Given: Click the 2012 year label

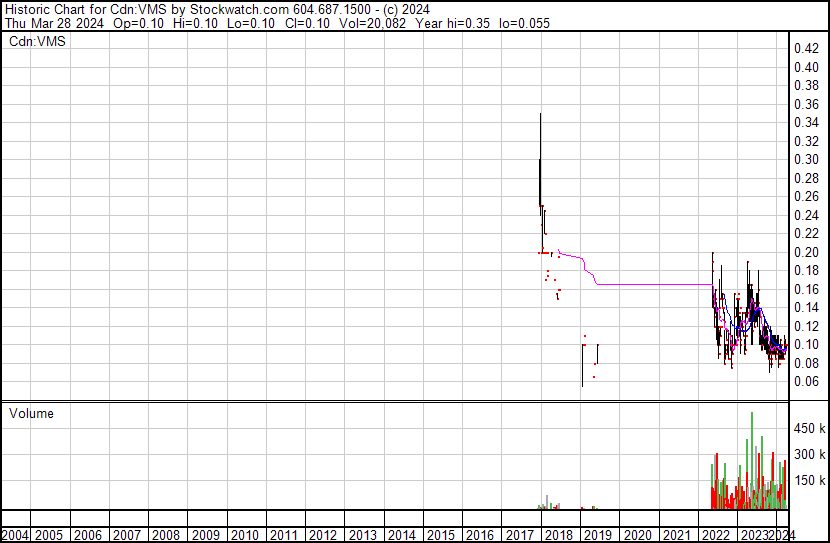Looking at the screenshot, I should (x=323, y=535).
